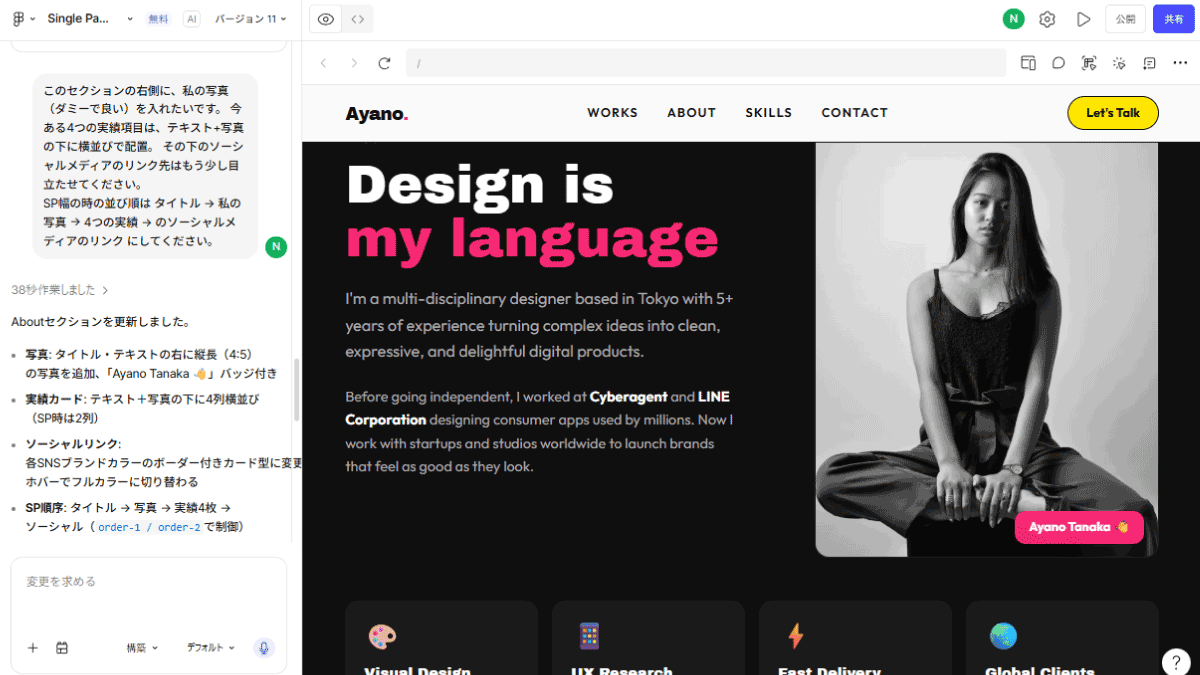This screenshot has width=1200, height=675.
Task: Open the green N user avatar in the header
Action: click(1014, 19)
